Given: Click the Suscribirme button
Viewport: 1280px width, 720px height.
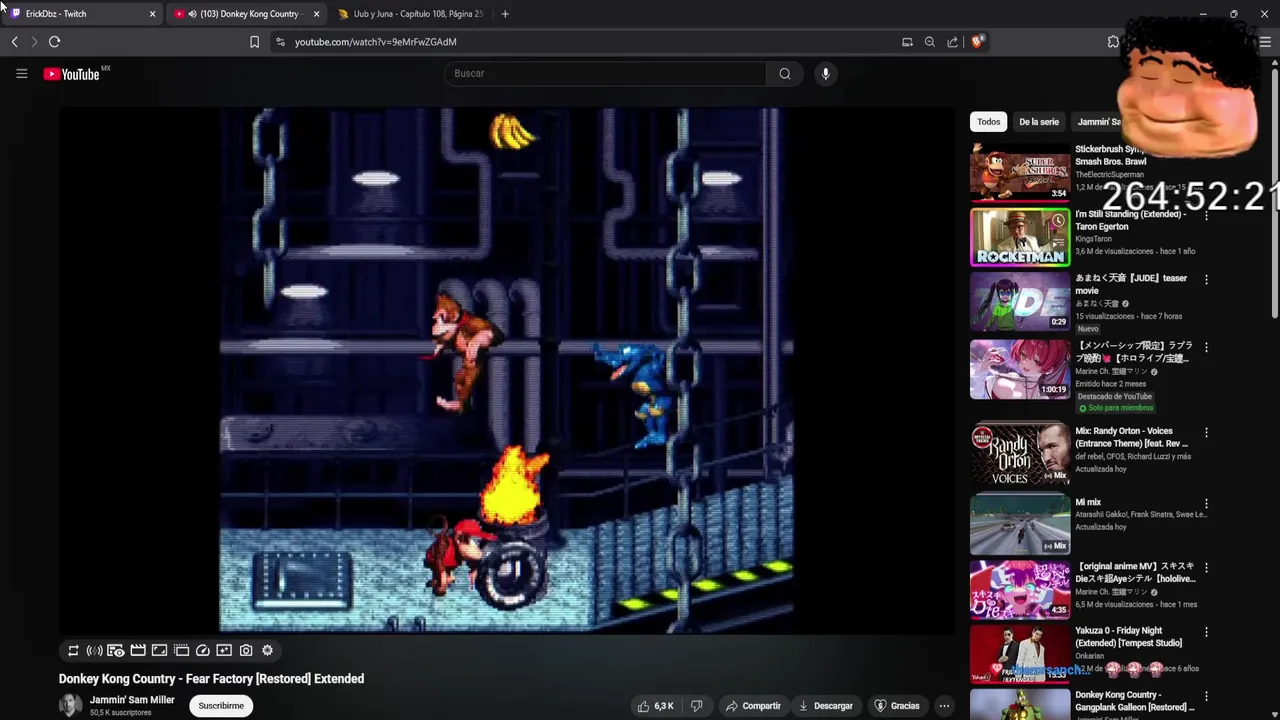Looking at the screenshot, I should click(x=221, y=706).
